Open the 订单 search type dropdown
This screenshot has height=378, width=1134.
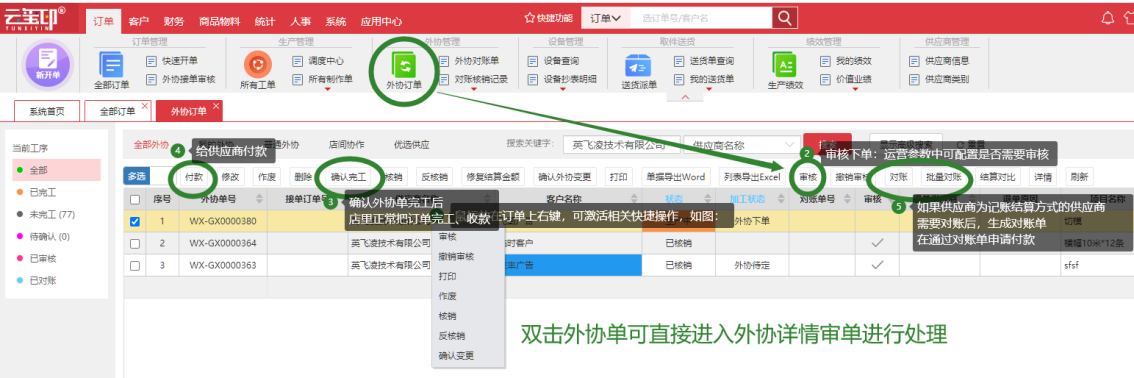coord(606,17)
